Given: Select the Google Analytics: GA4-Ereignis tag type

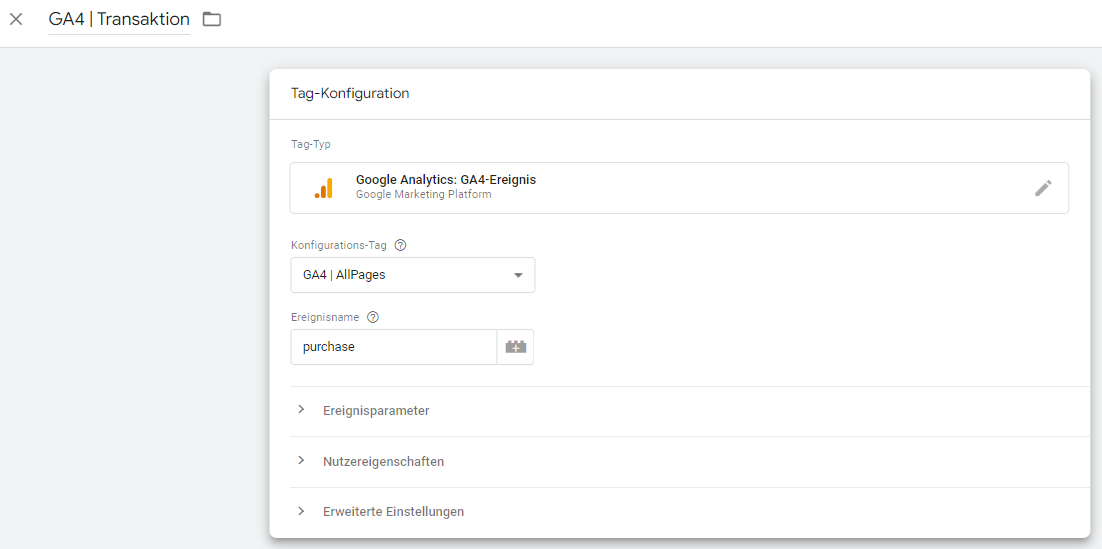Looking at the screenshot, I should point(679,188).
